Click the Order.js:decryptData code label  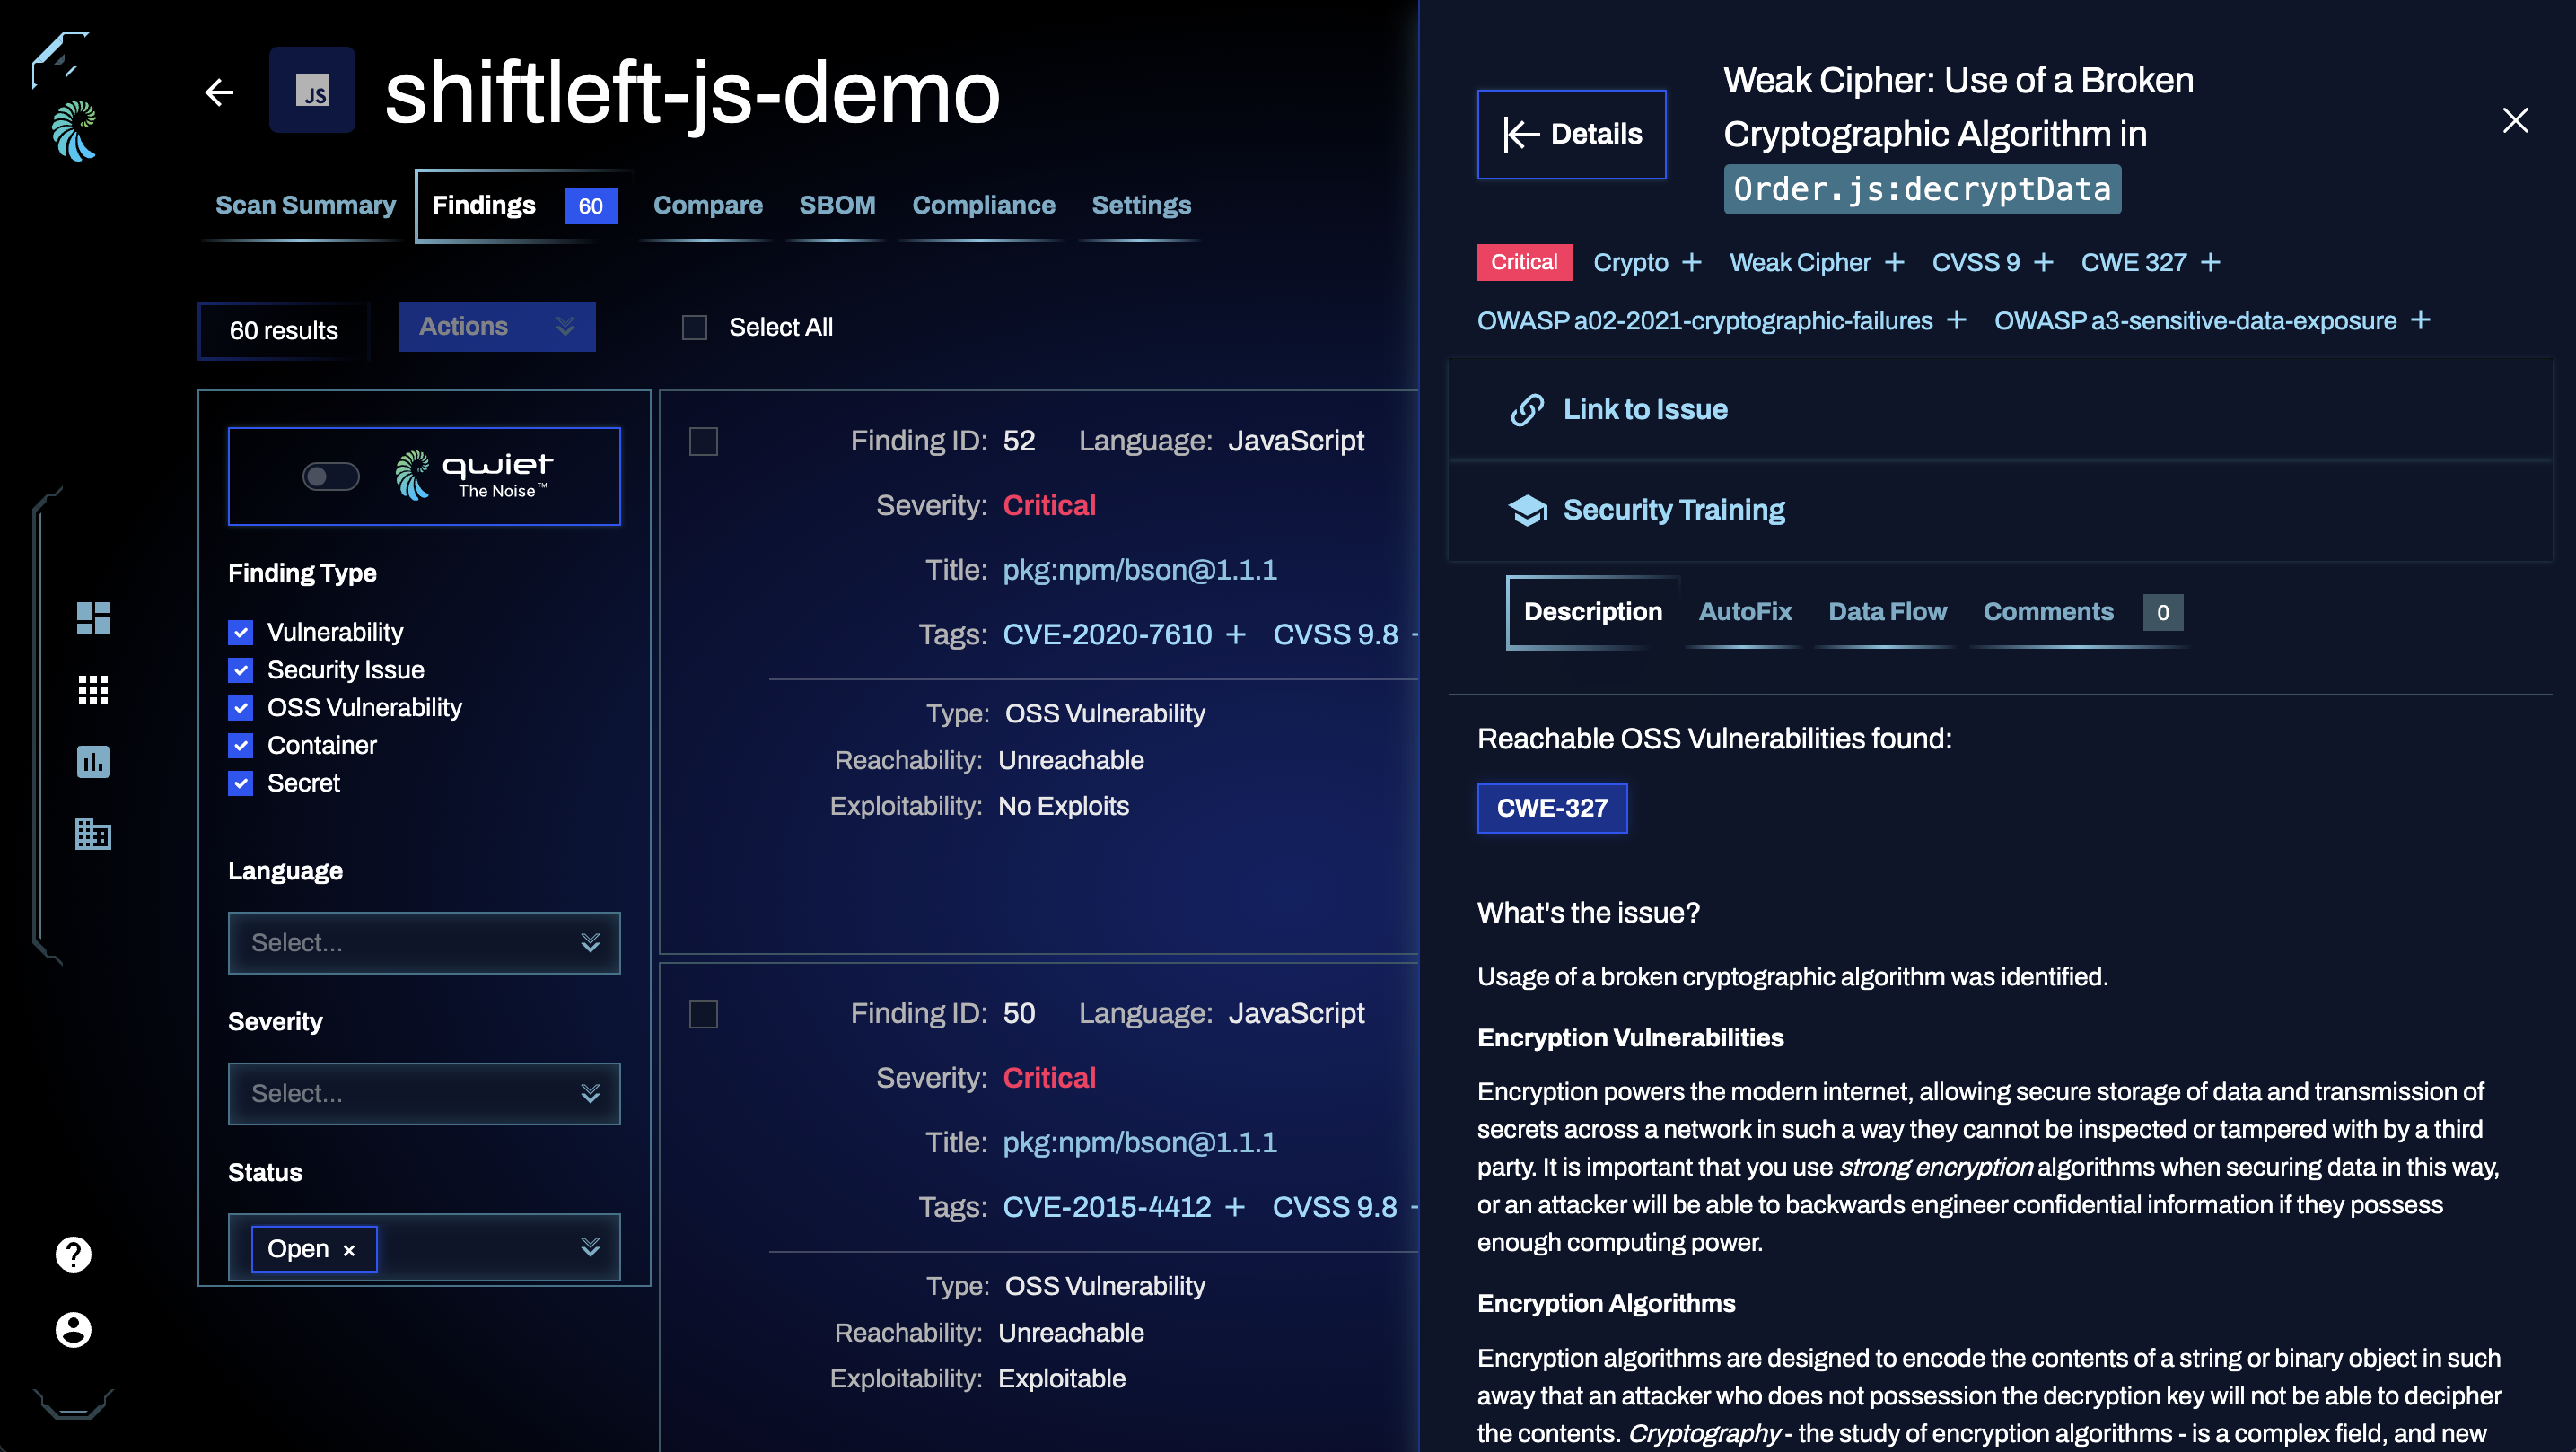pyautogui.click(x=1922, y=189)
